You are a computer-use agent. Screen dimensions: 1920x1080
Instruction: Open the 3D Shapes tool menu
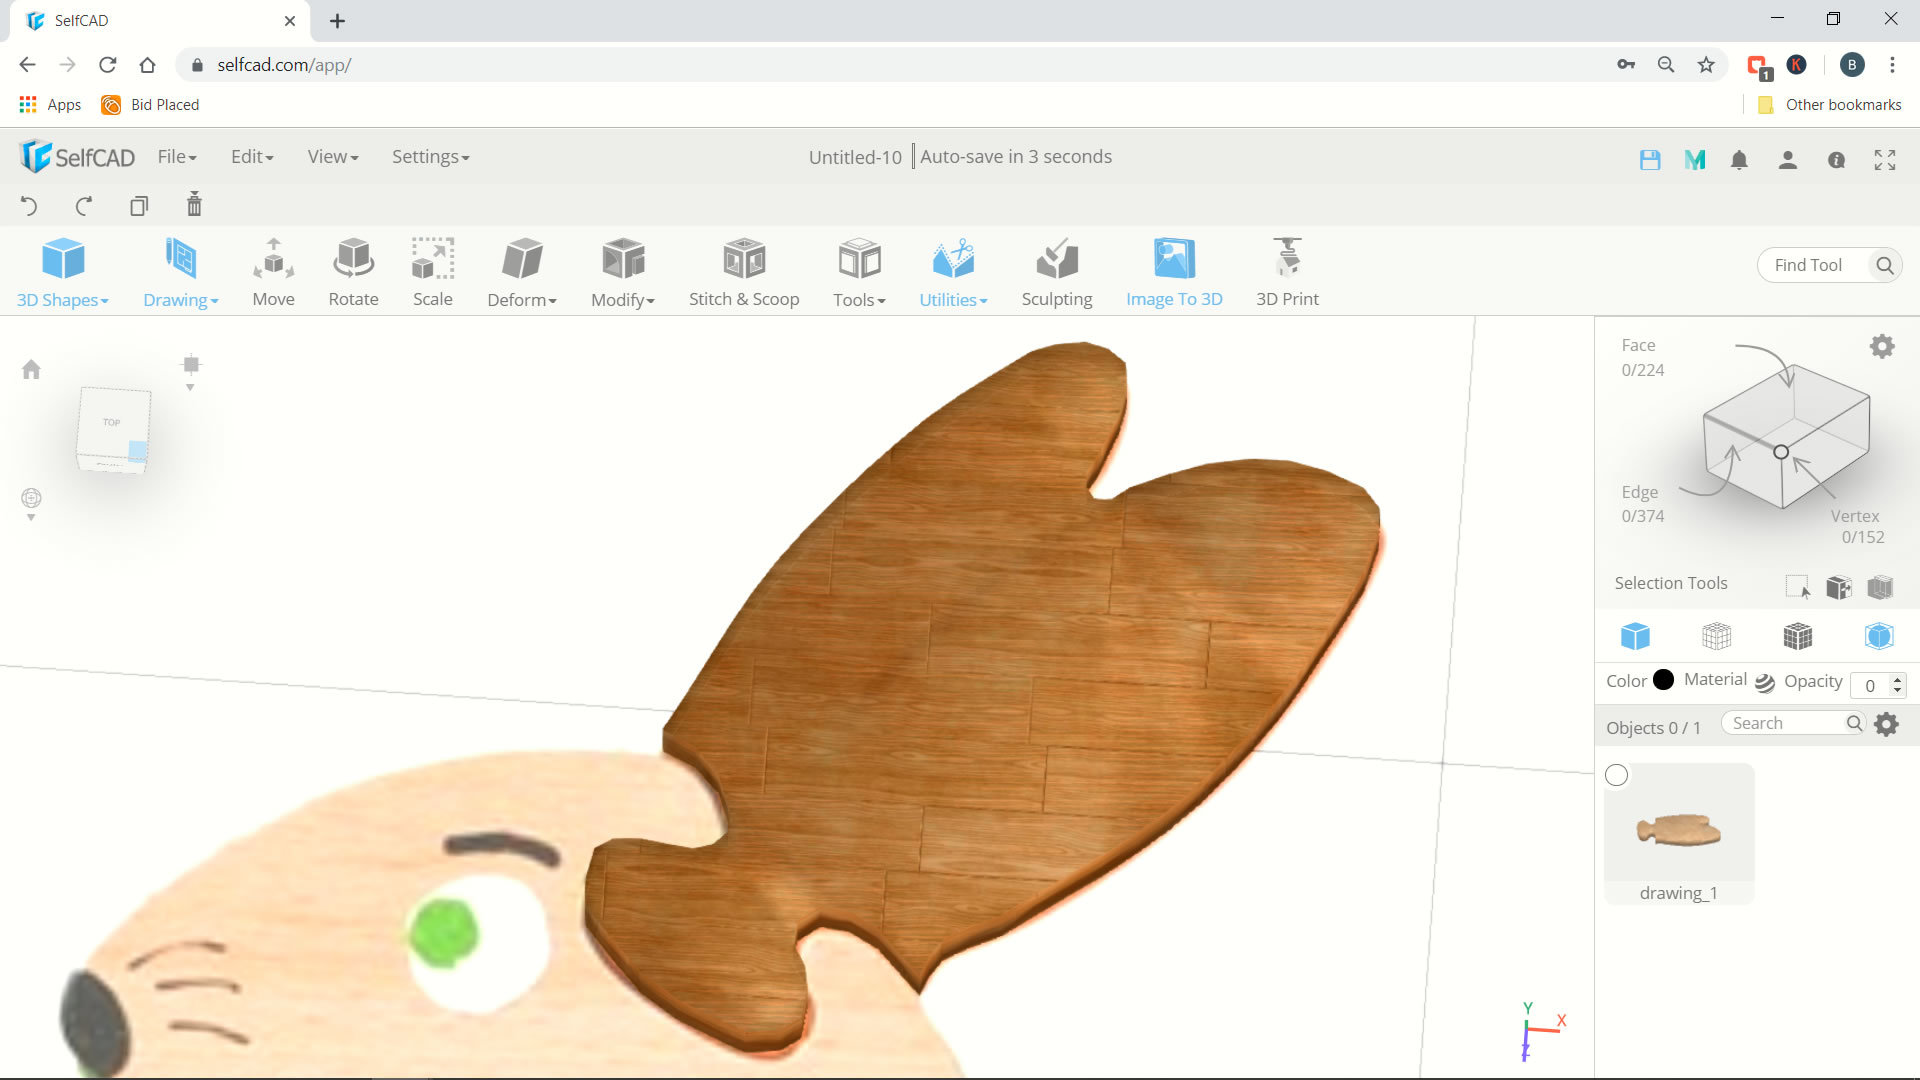tap(63, 273)
